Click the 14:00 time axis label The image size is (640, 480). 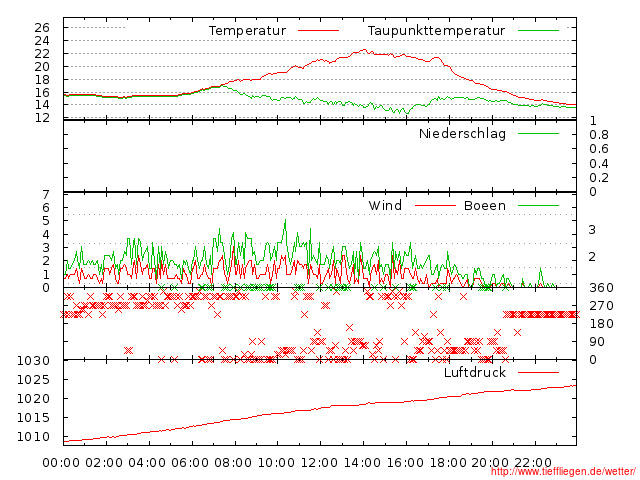click(362, 463)
